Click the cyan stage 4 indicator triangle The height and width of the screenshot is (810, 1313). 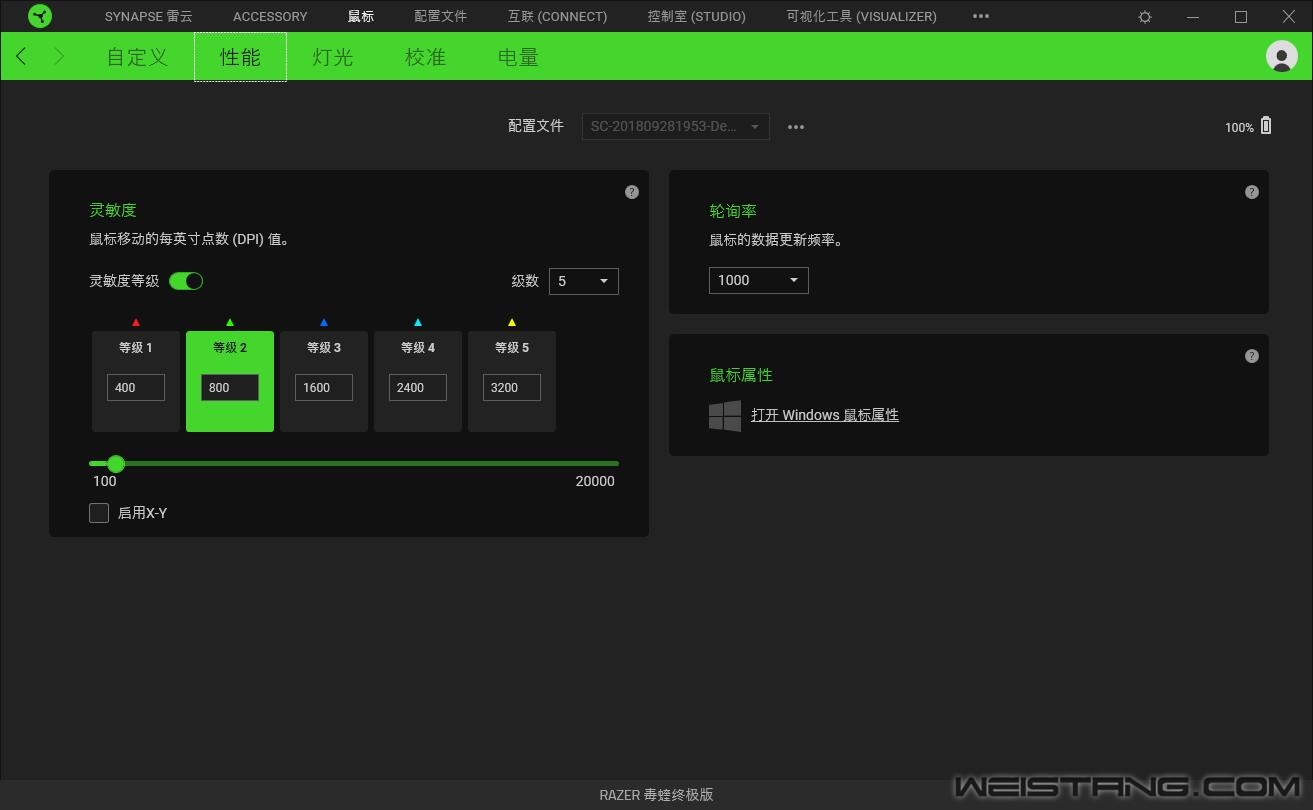[x=418, y=322]
